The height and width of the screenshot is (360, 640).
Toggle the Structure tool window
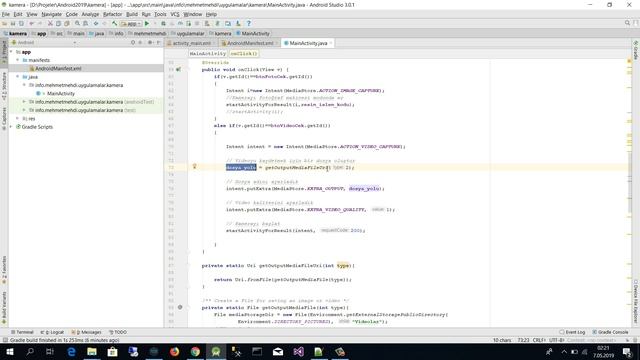coord(4,86)
